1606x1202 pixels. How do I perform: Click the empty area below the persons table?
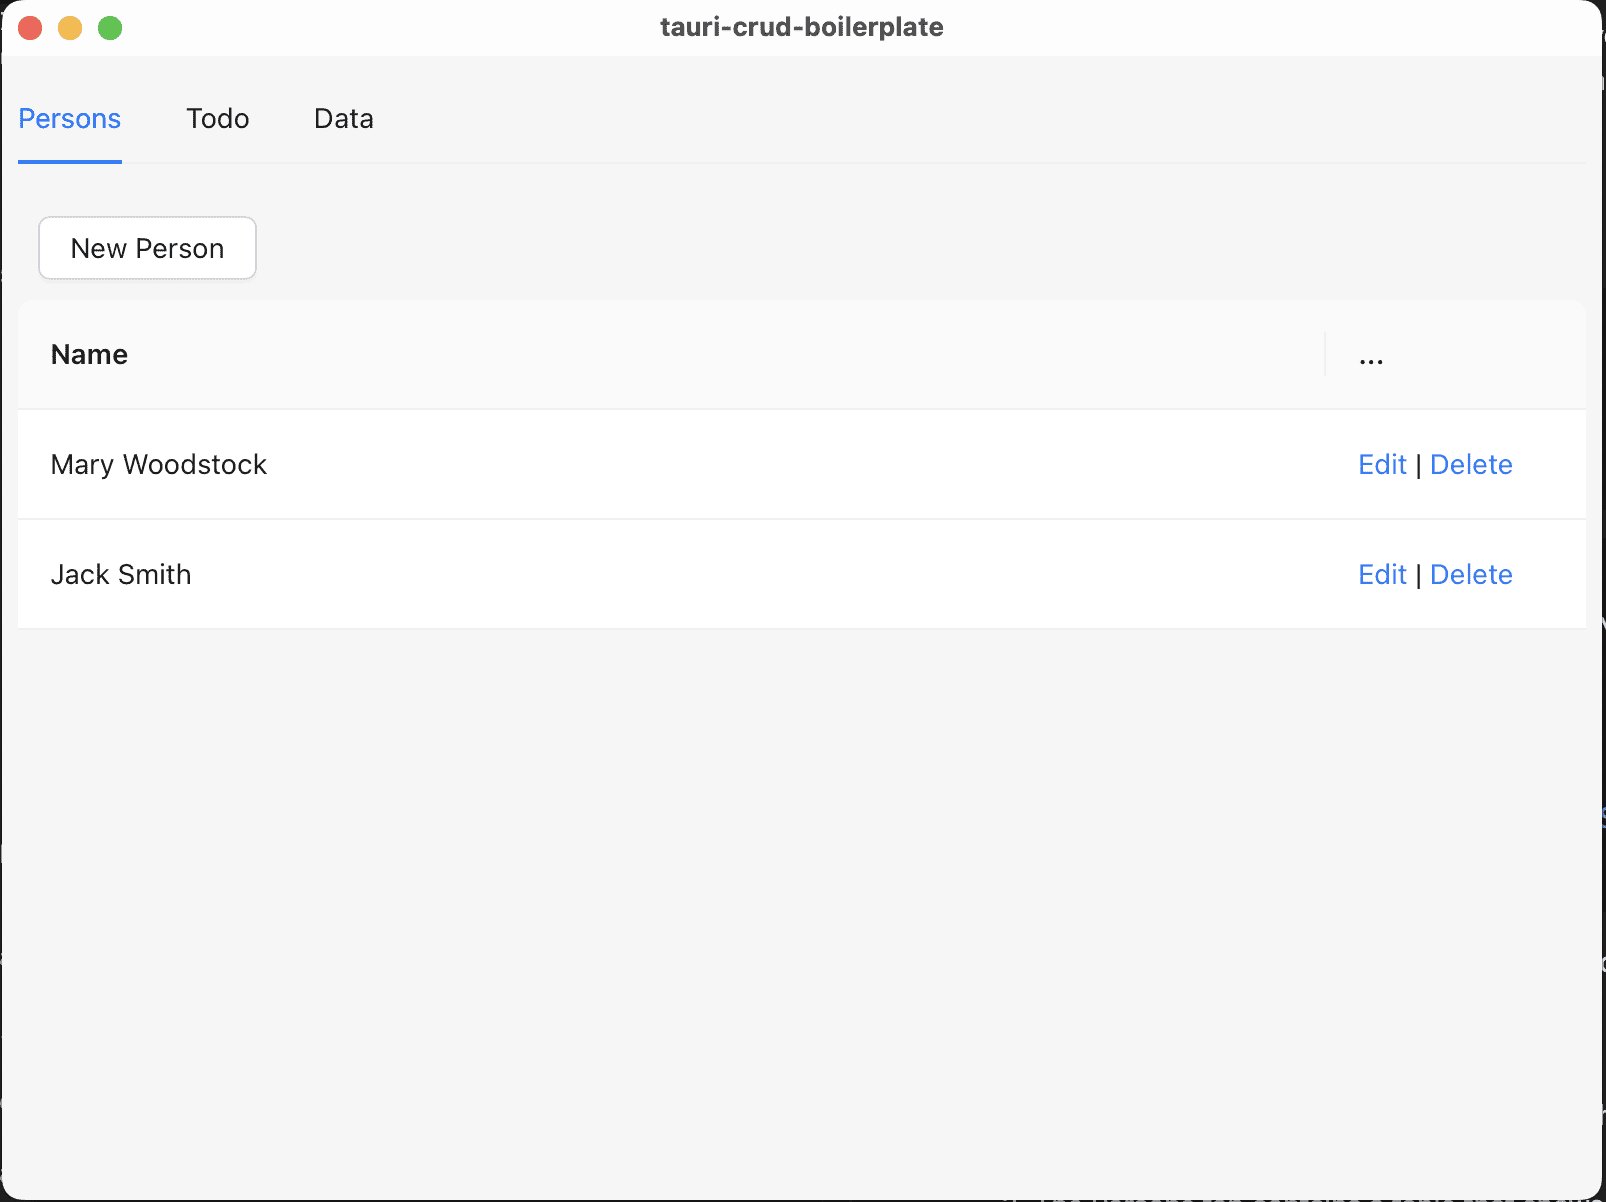800,900
